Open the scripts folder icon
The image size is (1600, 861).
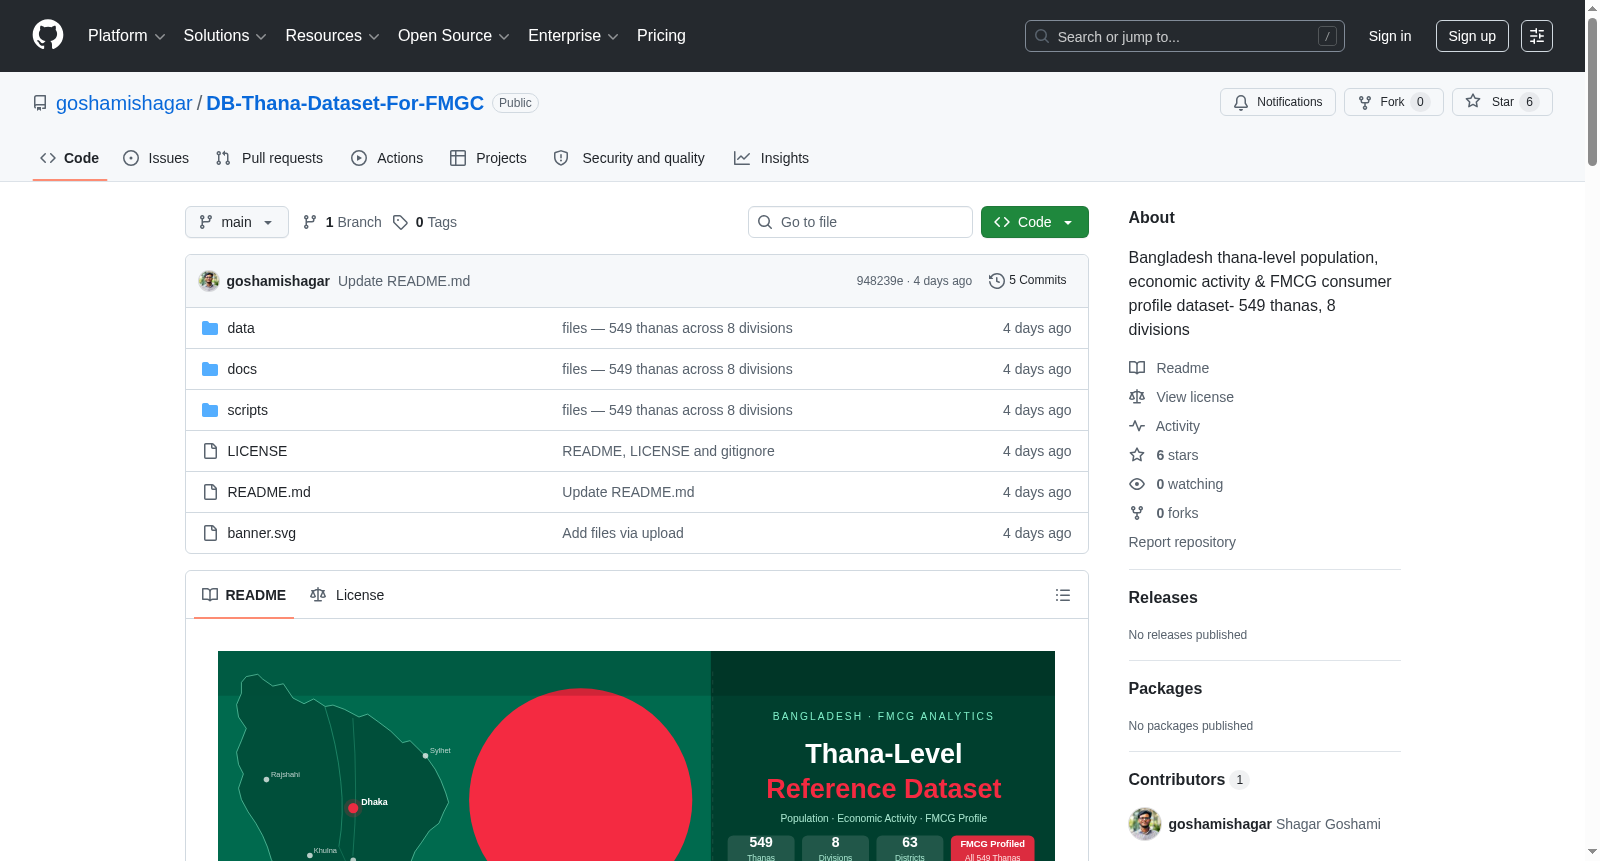click(210, 410)
